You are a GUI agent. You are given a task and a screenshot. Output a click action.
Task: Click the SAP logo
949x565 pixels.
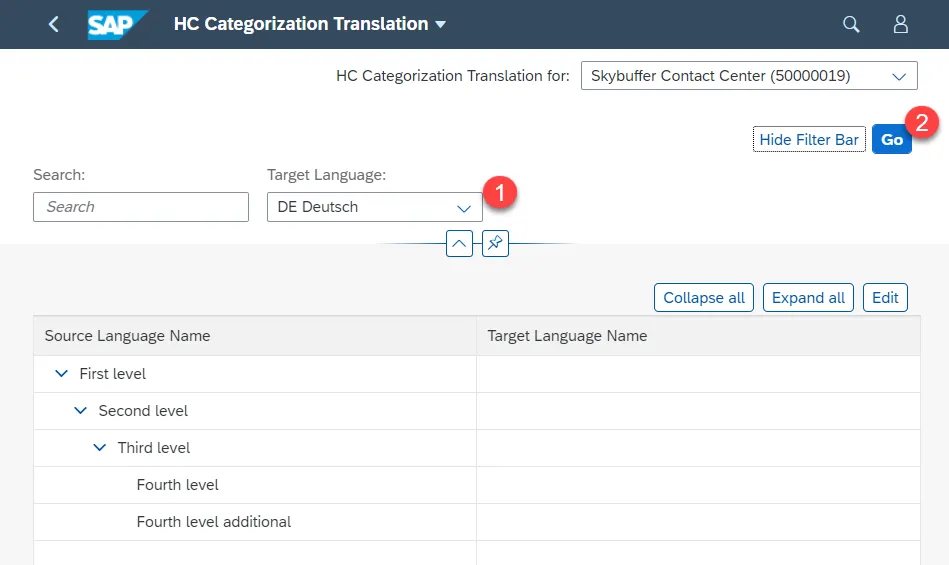click(117, 24)
